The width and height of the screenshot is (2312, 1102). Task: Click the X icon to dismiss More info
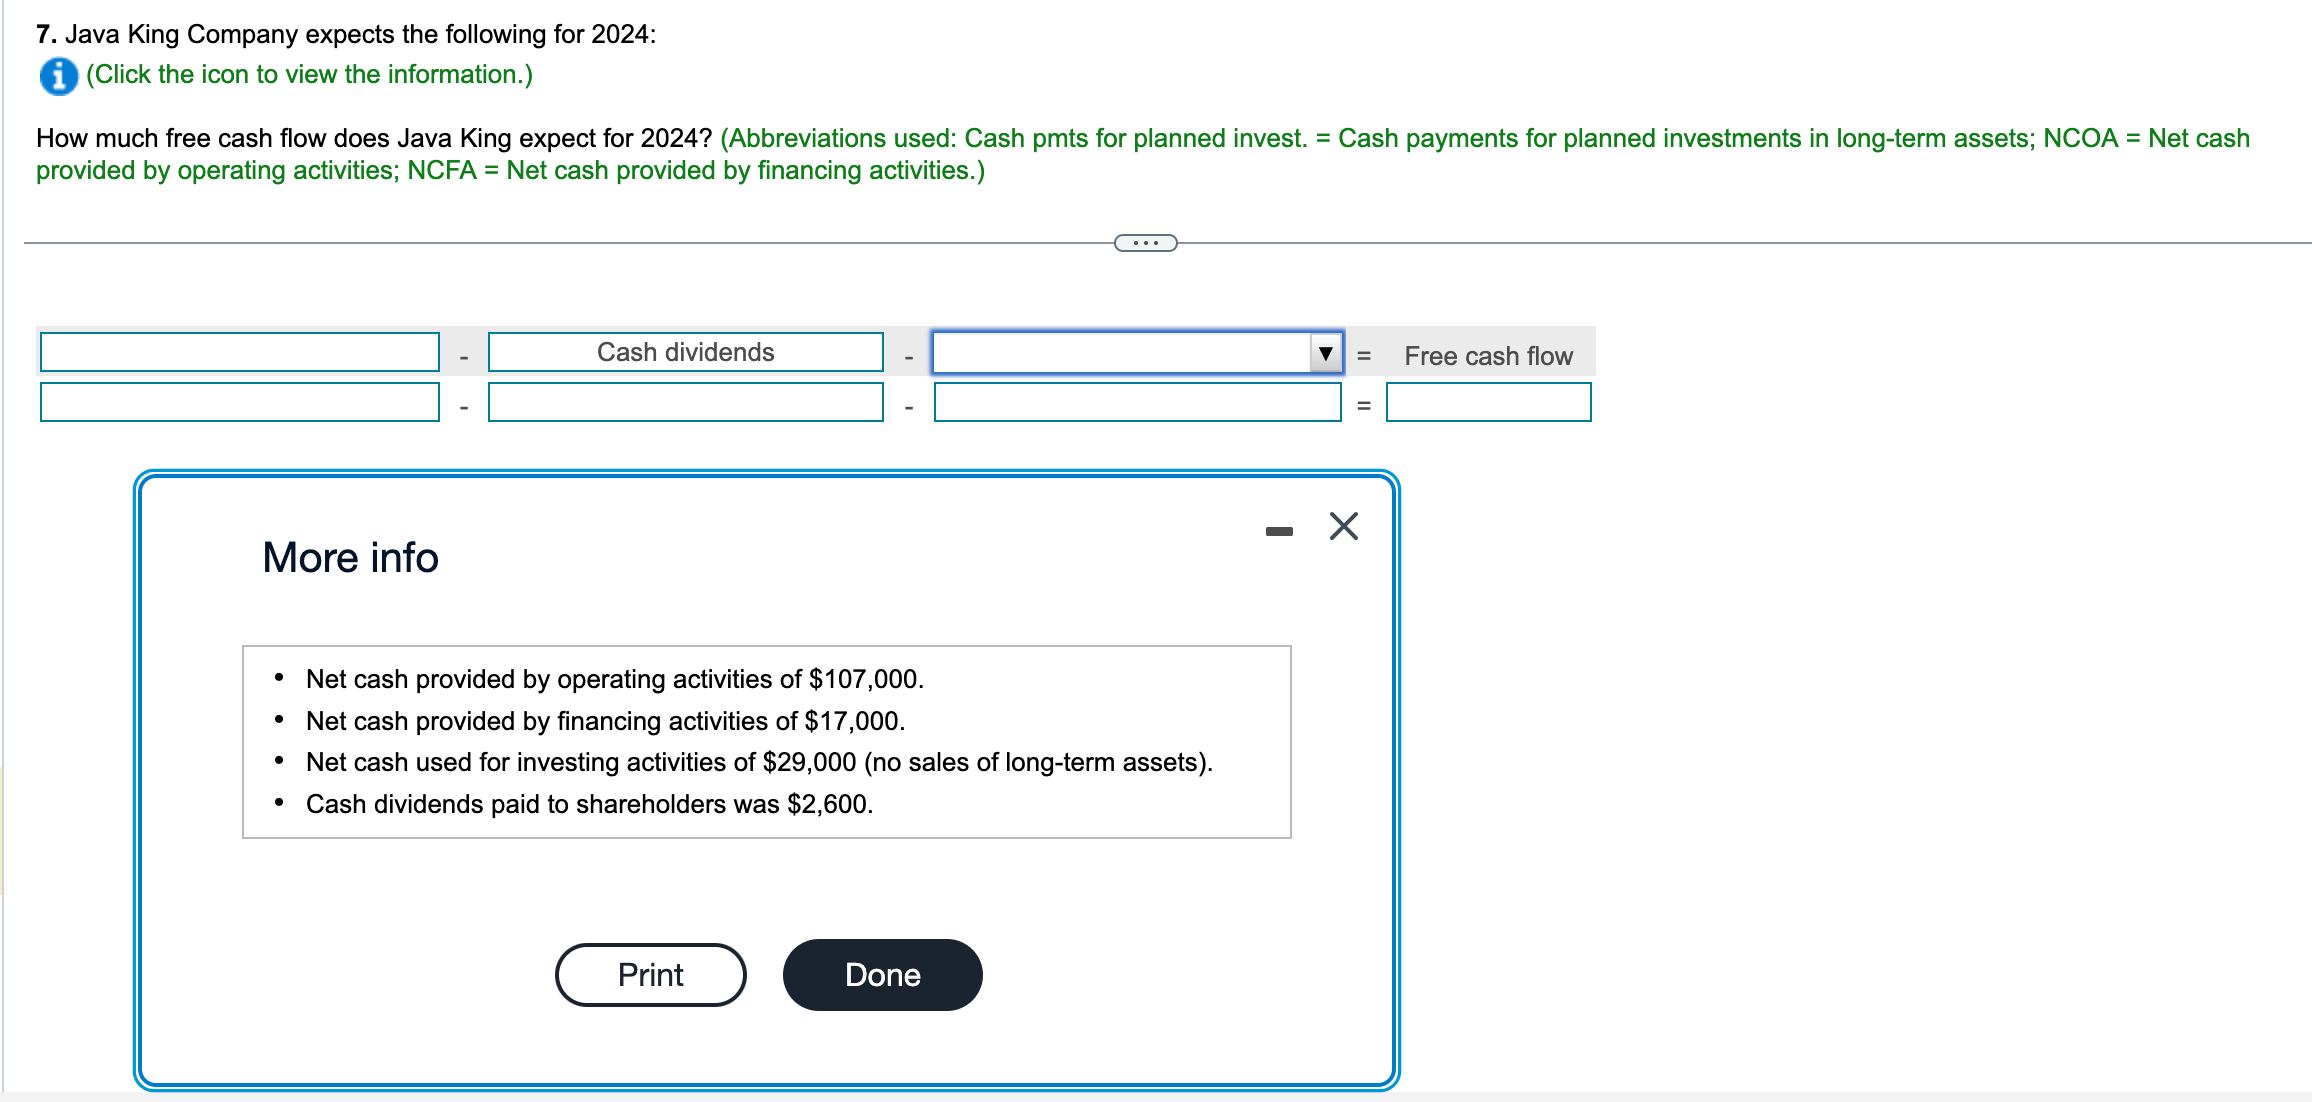tap(1341, 527)
